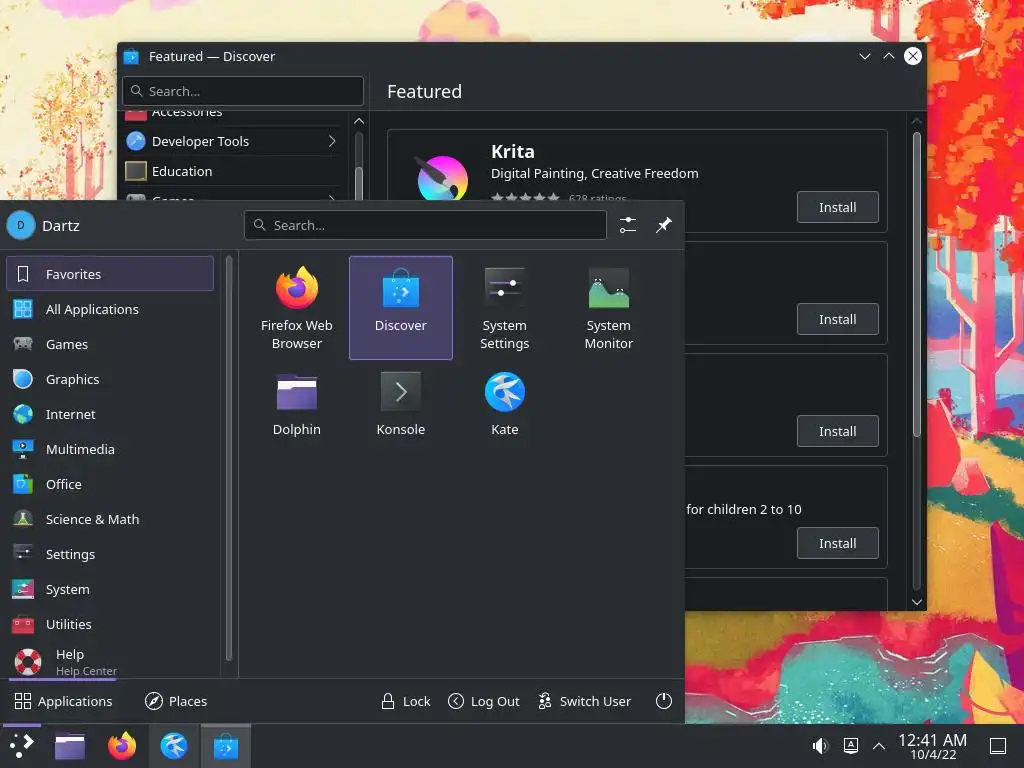The image size is (1024, 768).
Task: Open the KDE application launcher button
Action: pos(22,746)
